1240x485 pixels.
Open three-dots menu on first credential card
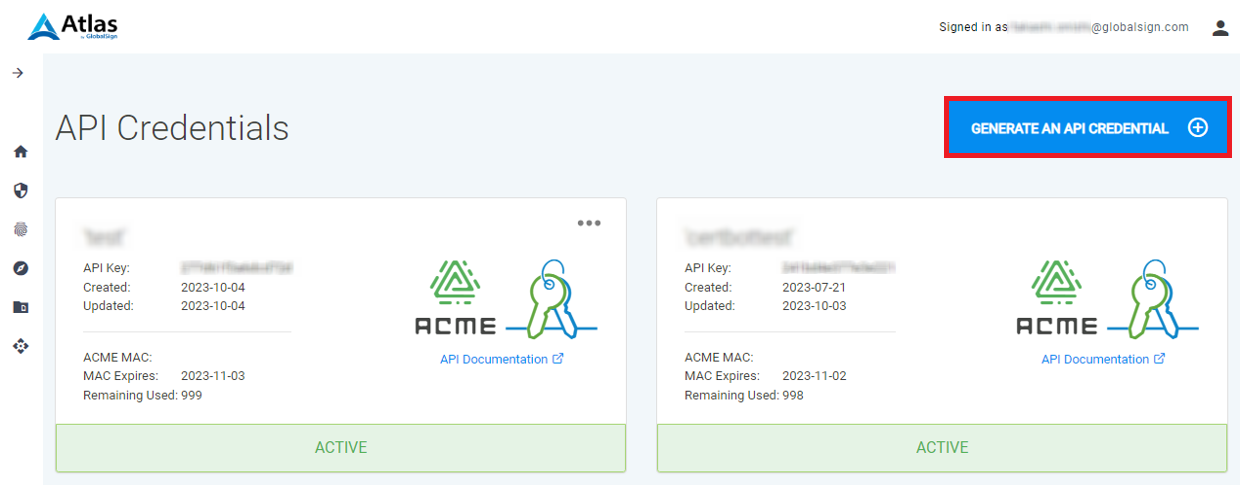tap(589, 223)
